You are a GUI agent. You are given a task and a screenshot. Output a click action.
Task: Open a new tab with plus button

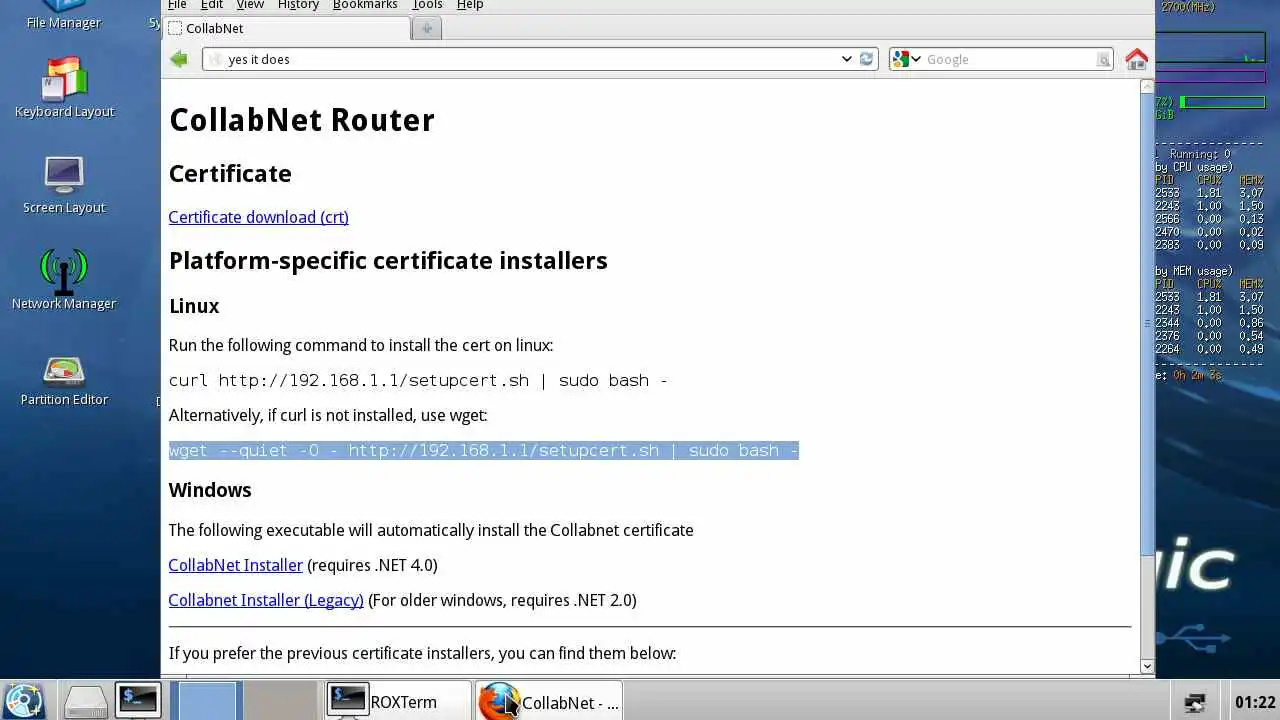[x=427, y=28]
